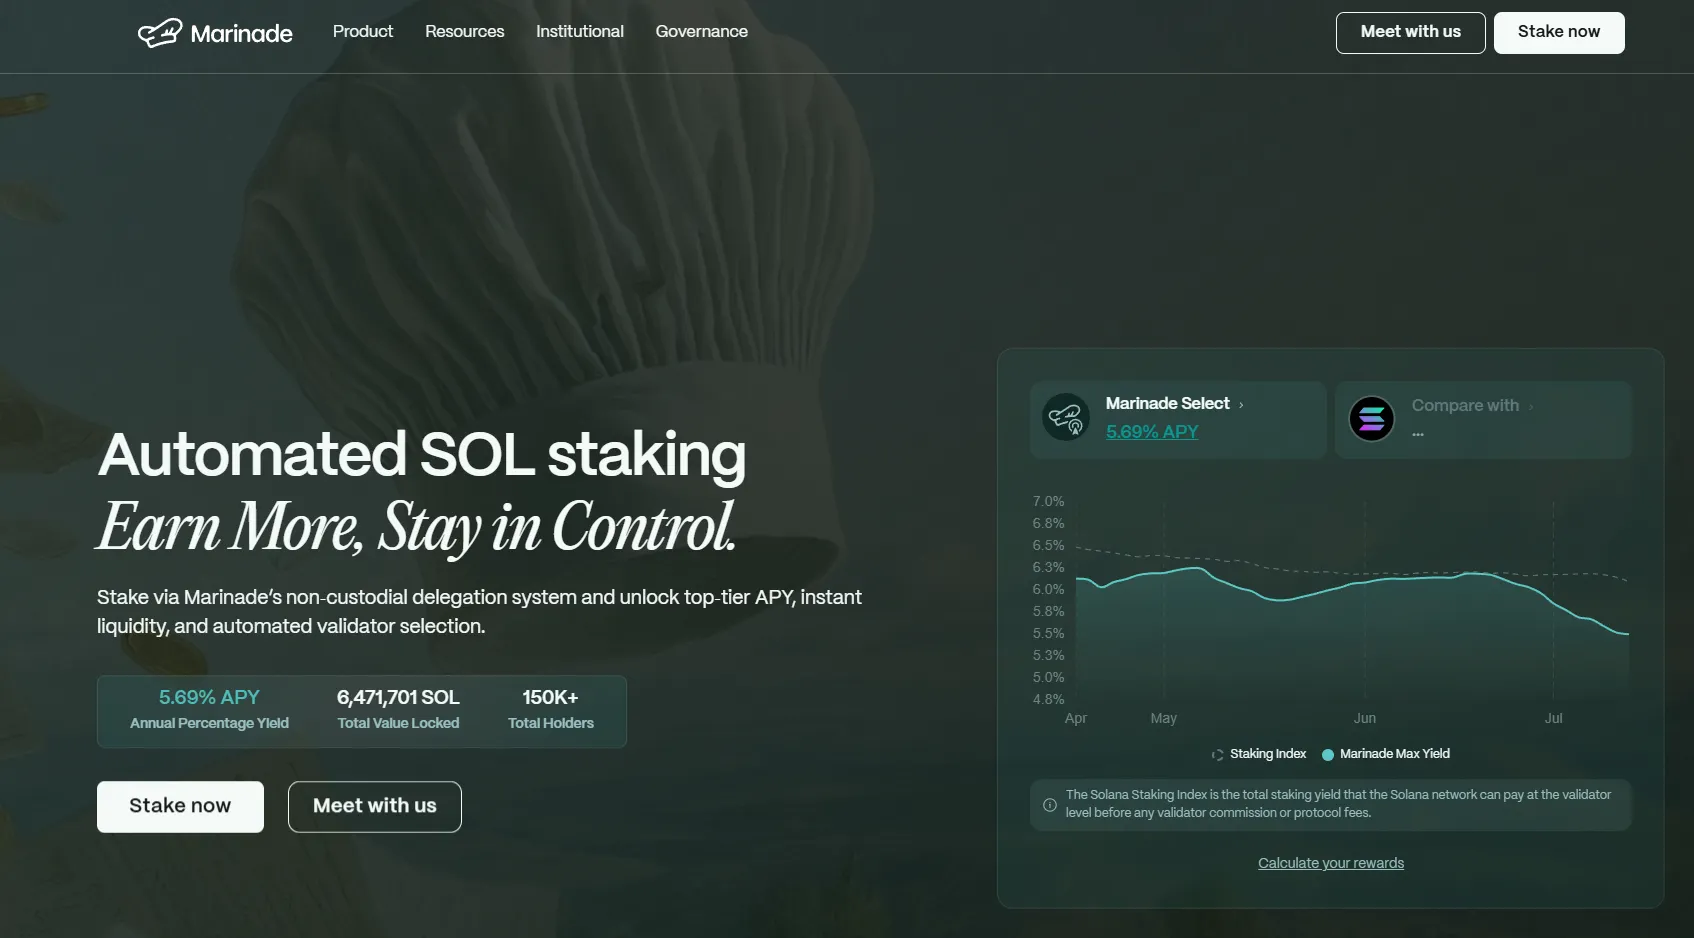Screen dimensions: 1694x938
Task: Click the 7.0% y-axis label
Action: coord(1048,501)
